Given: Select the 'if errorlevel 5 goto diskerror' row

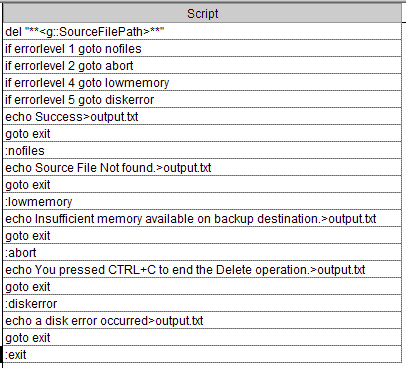Looking at the screenshot, I should click(202, 100).
